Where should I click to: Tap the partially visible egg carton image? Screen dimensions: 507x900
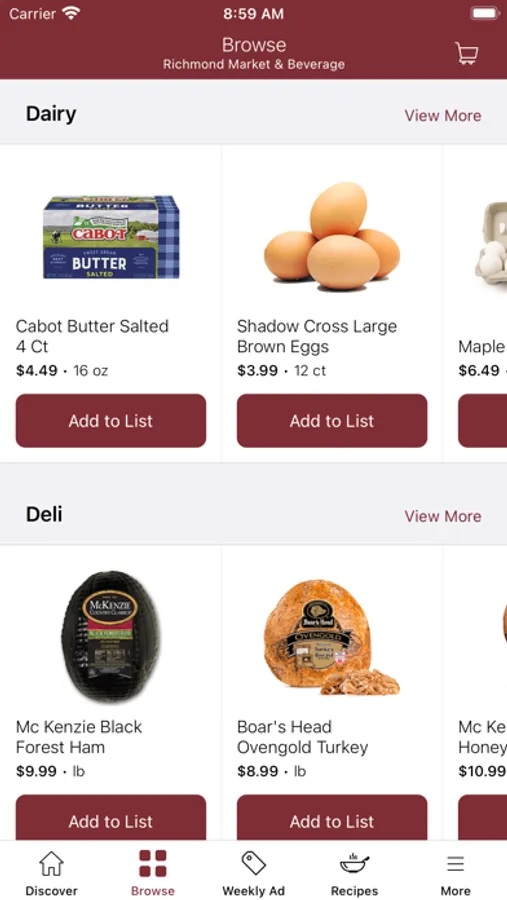pos(491,240)
